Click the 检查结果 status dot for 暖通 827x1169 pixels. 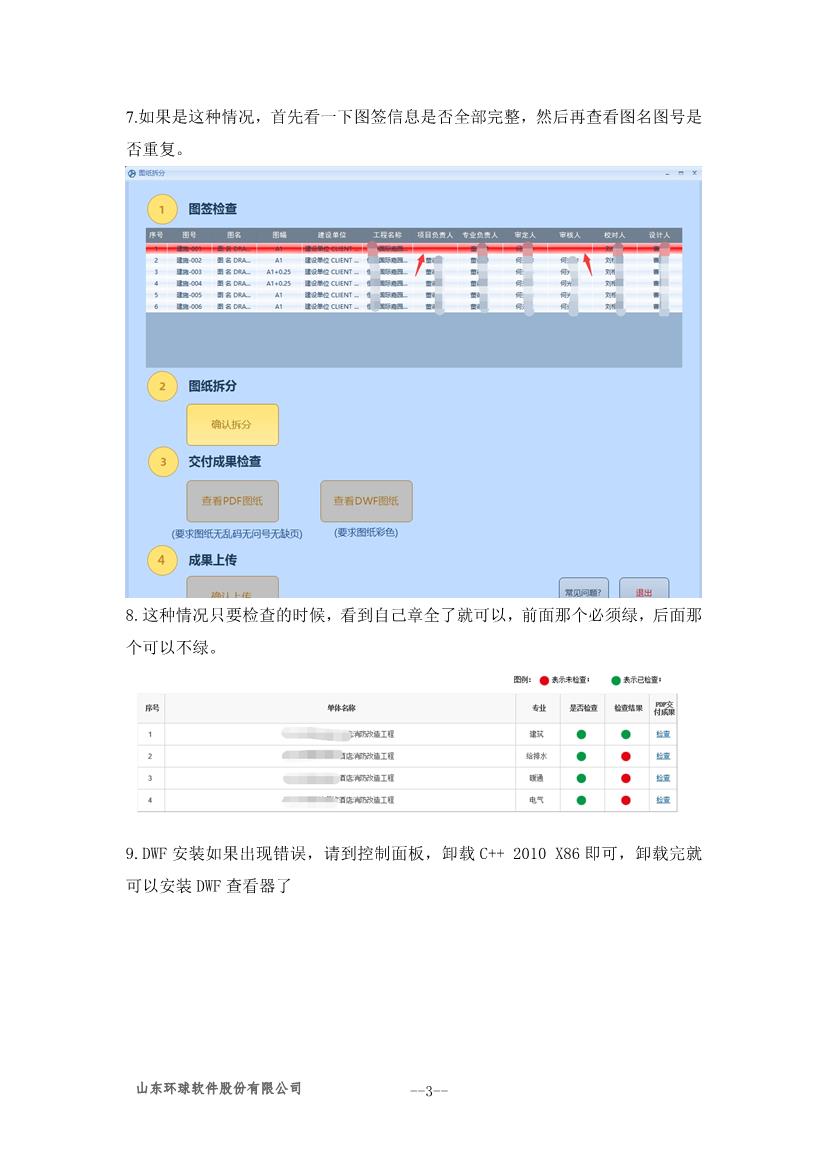coord(626,778)
